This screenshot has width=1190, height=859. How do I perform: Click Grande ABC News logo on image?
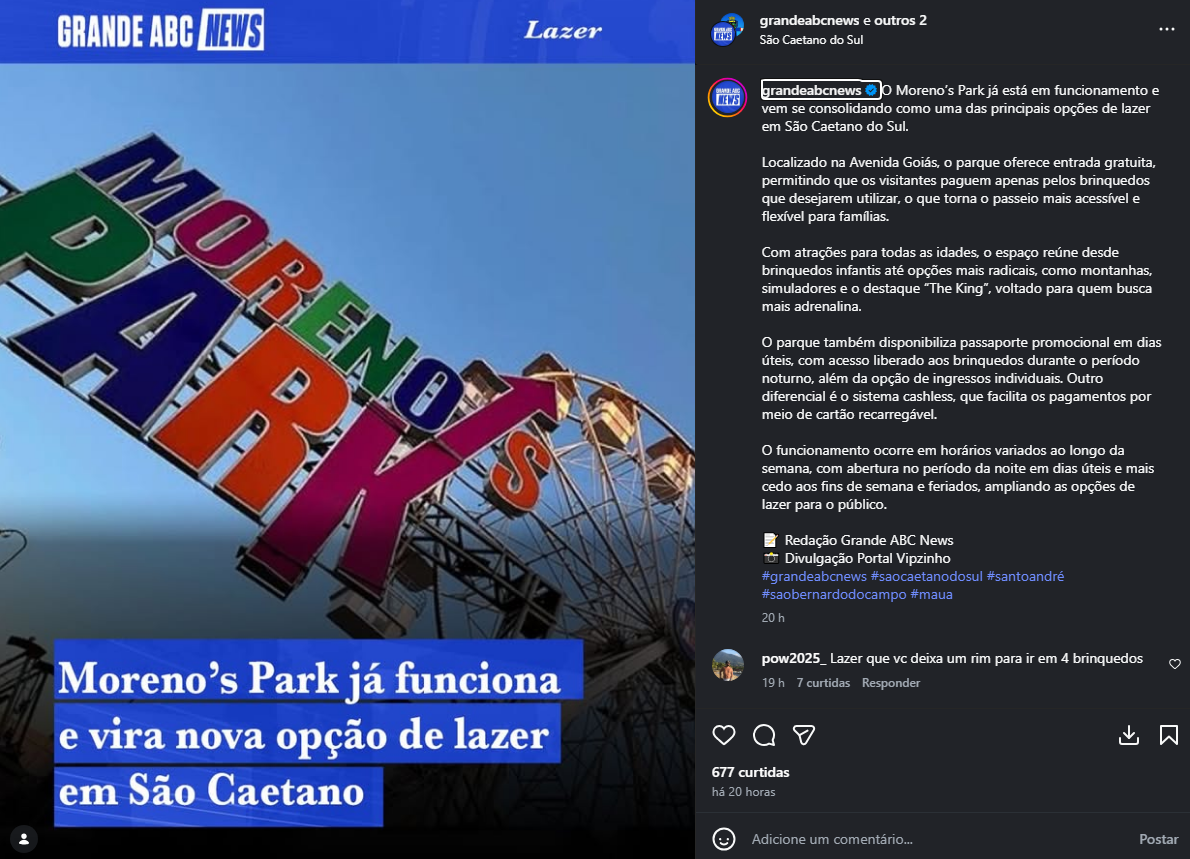pyautogui.click(x=161, y=30)
